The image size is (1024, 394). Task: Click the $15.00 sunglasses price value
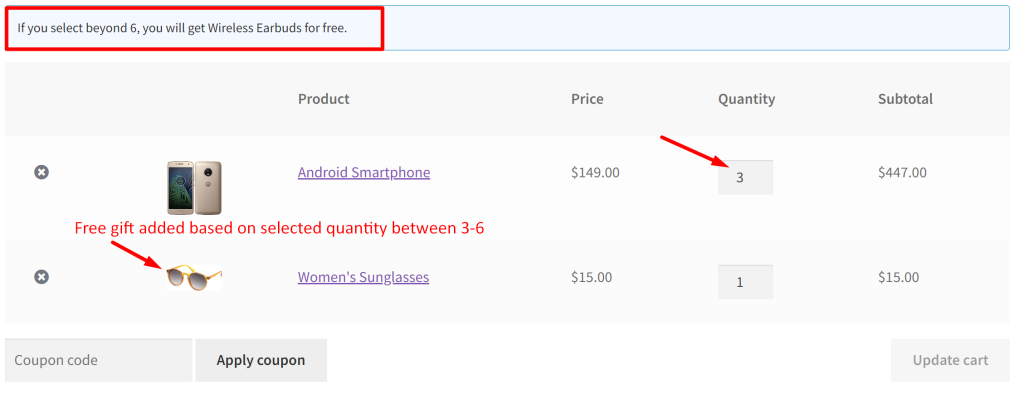[592, 277]
